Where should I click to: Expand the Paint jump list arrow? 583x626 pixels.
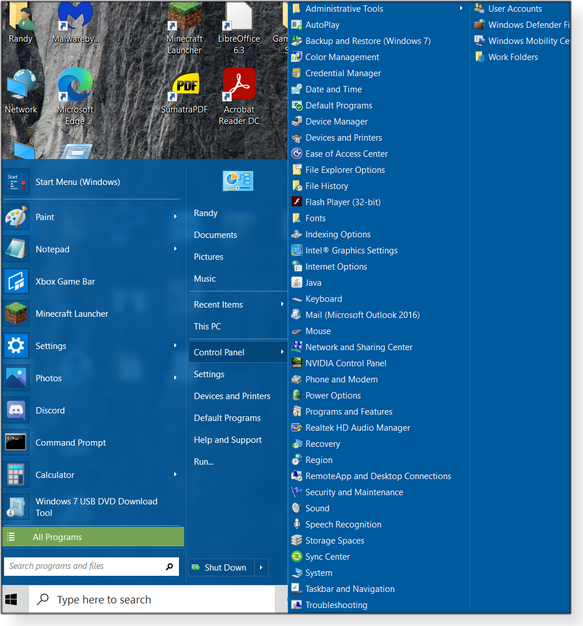[x=175, y=217]
